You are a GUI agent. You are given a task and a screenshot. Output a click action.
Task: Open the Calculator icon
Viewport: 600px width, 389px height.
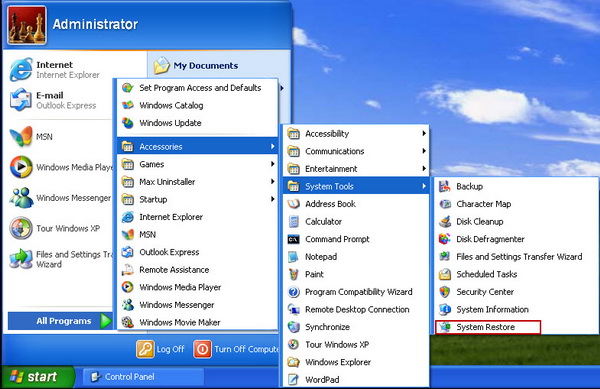pos(293,221)
